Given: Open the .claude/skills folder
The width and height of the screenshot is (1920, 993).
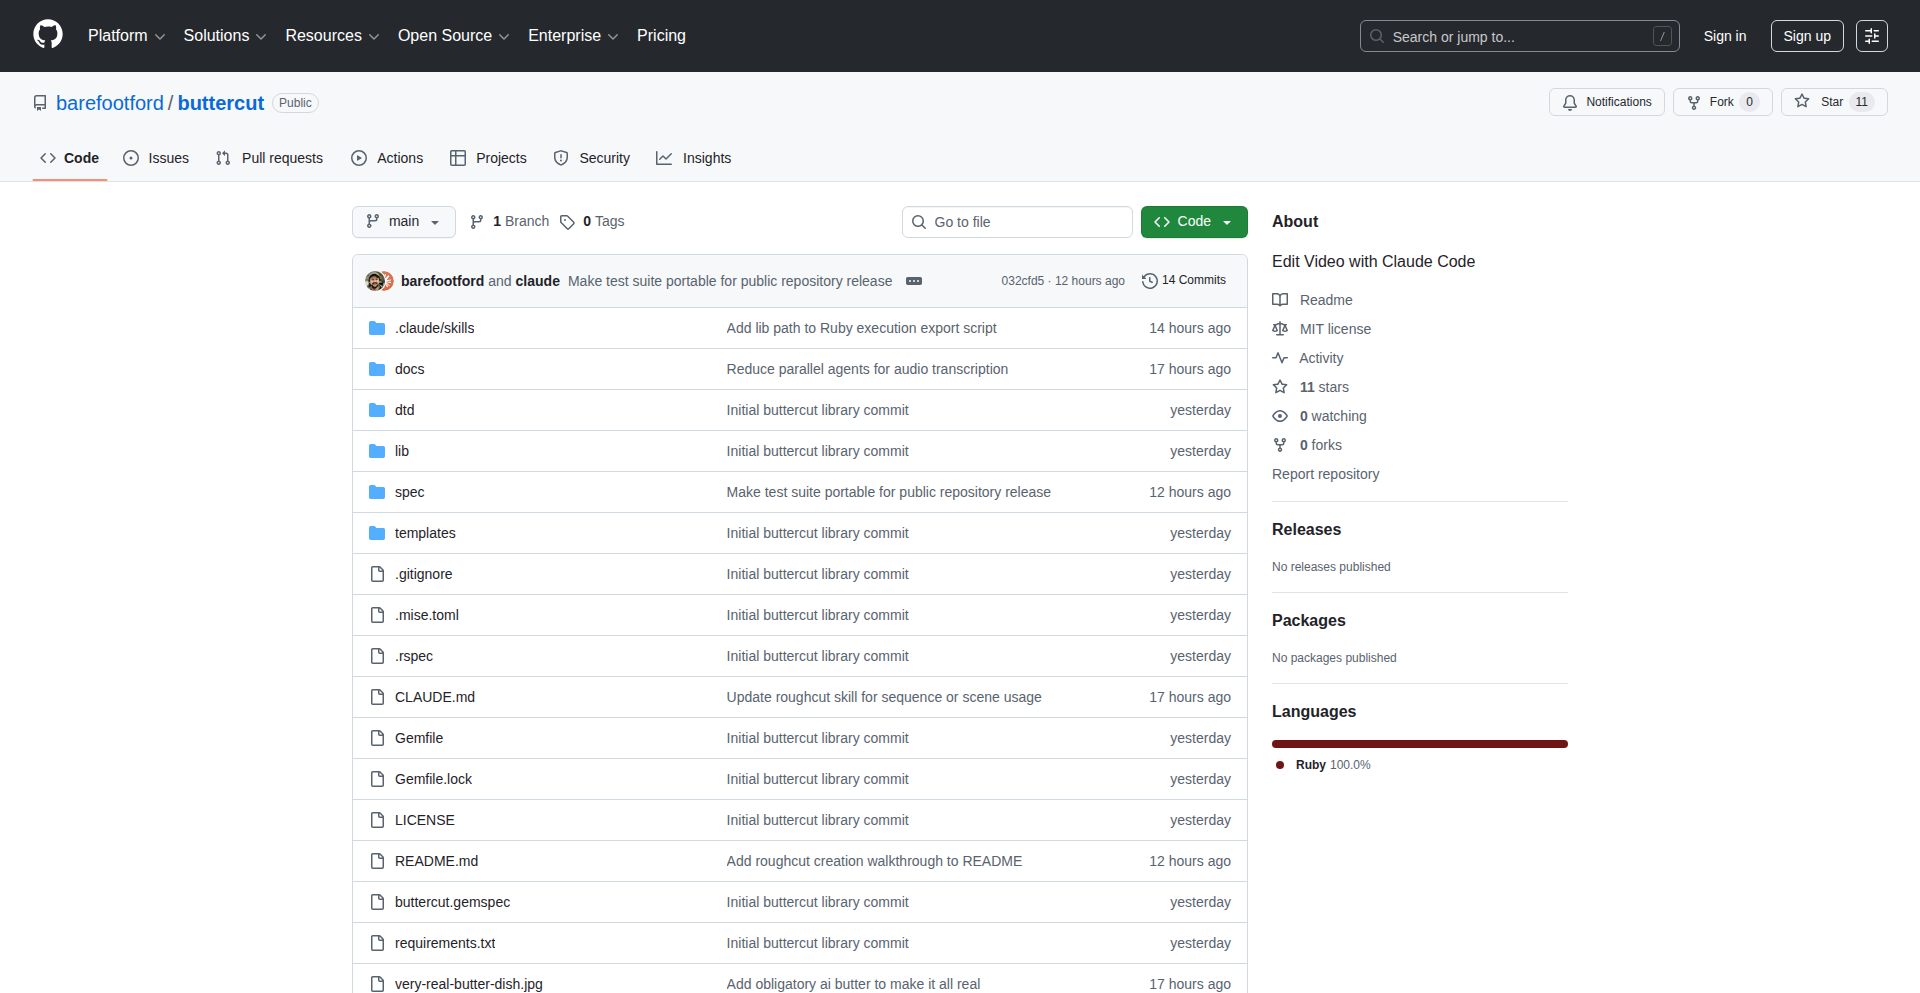Looking at the screenshot, I should tap(434, 328).
